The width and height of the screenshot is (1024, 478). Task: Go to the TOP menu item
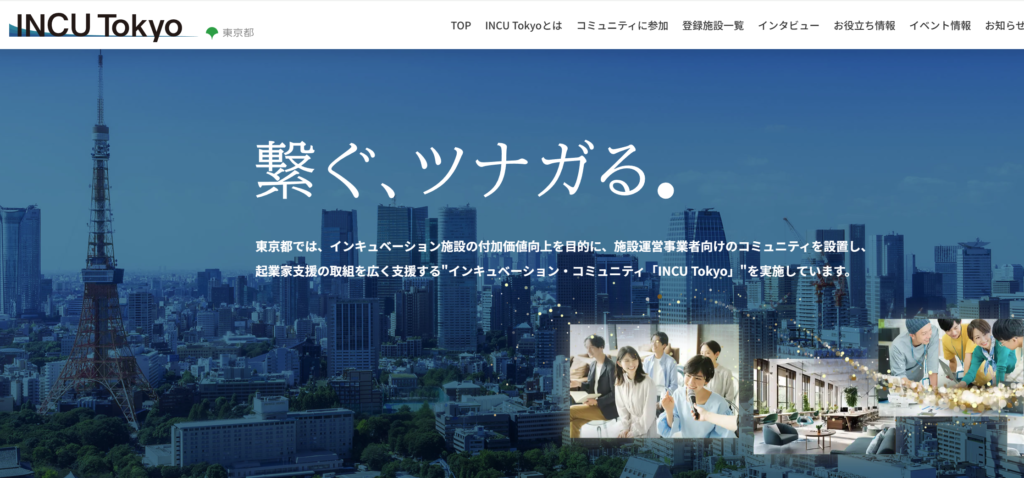point(460,25)
